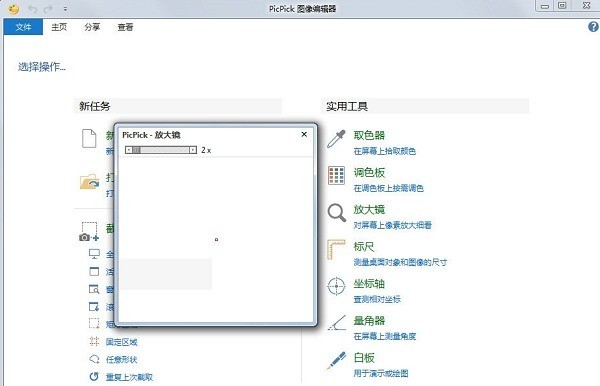Select the full screen monitor capture icon
The width and height of the screenshot is (600, 386).
pyautogui.click(x=94, y=254)
